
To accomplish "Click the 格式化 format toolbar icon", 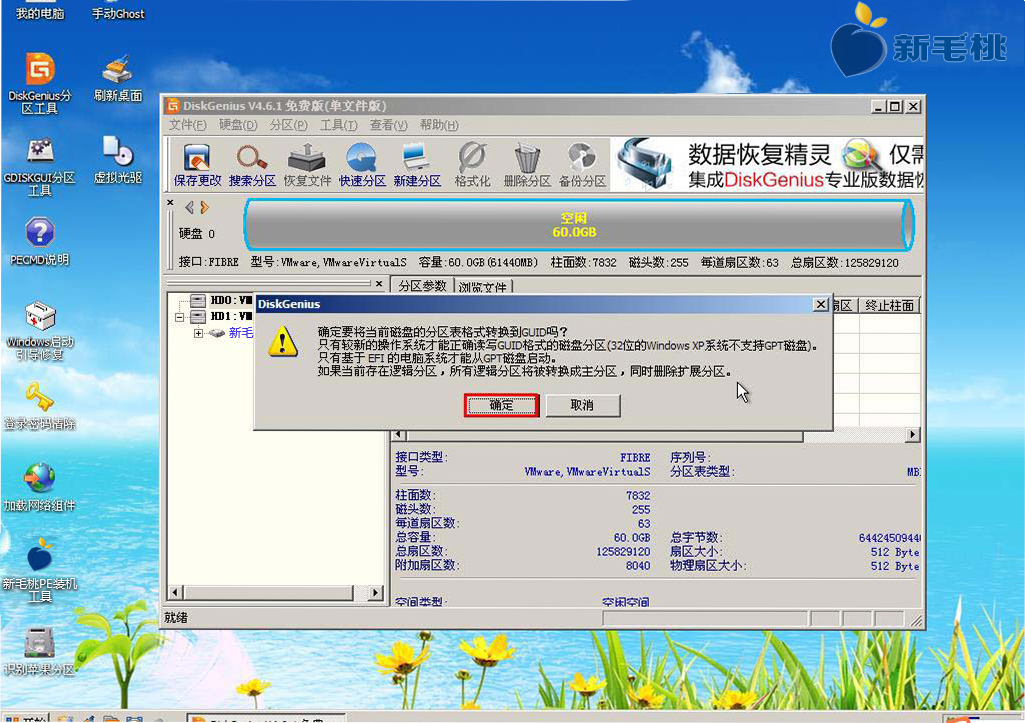I will [x=472, y=165].
